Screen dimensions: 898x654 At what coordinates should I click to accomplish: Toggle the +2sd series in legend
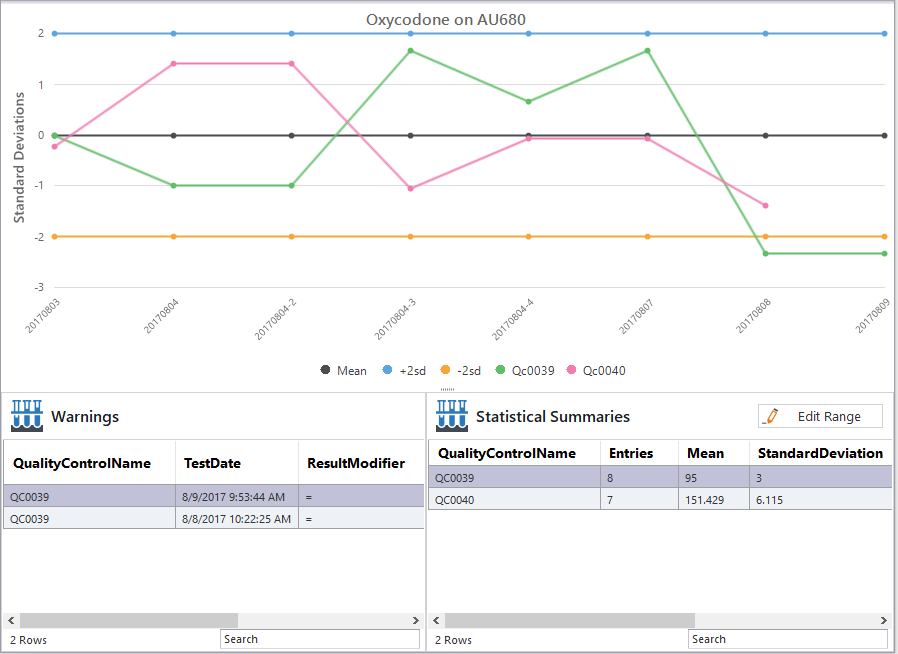404,371
